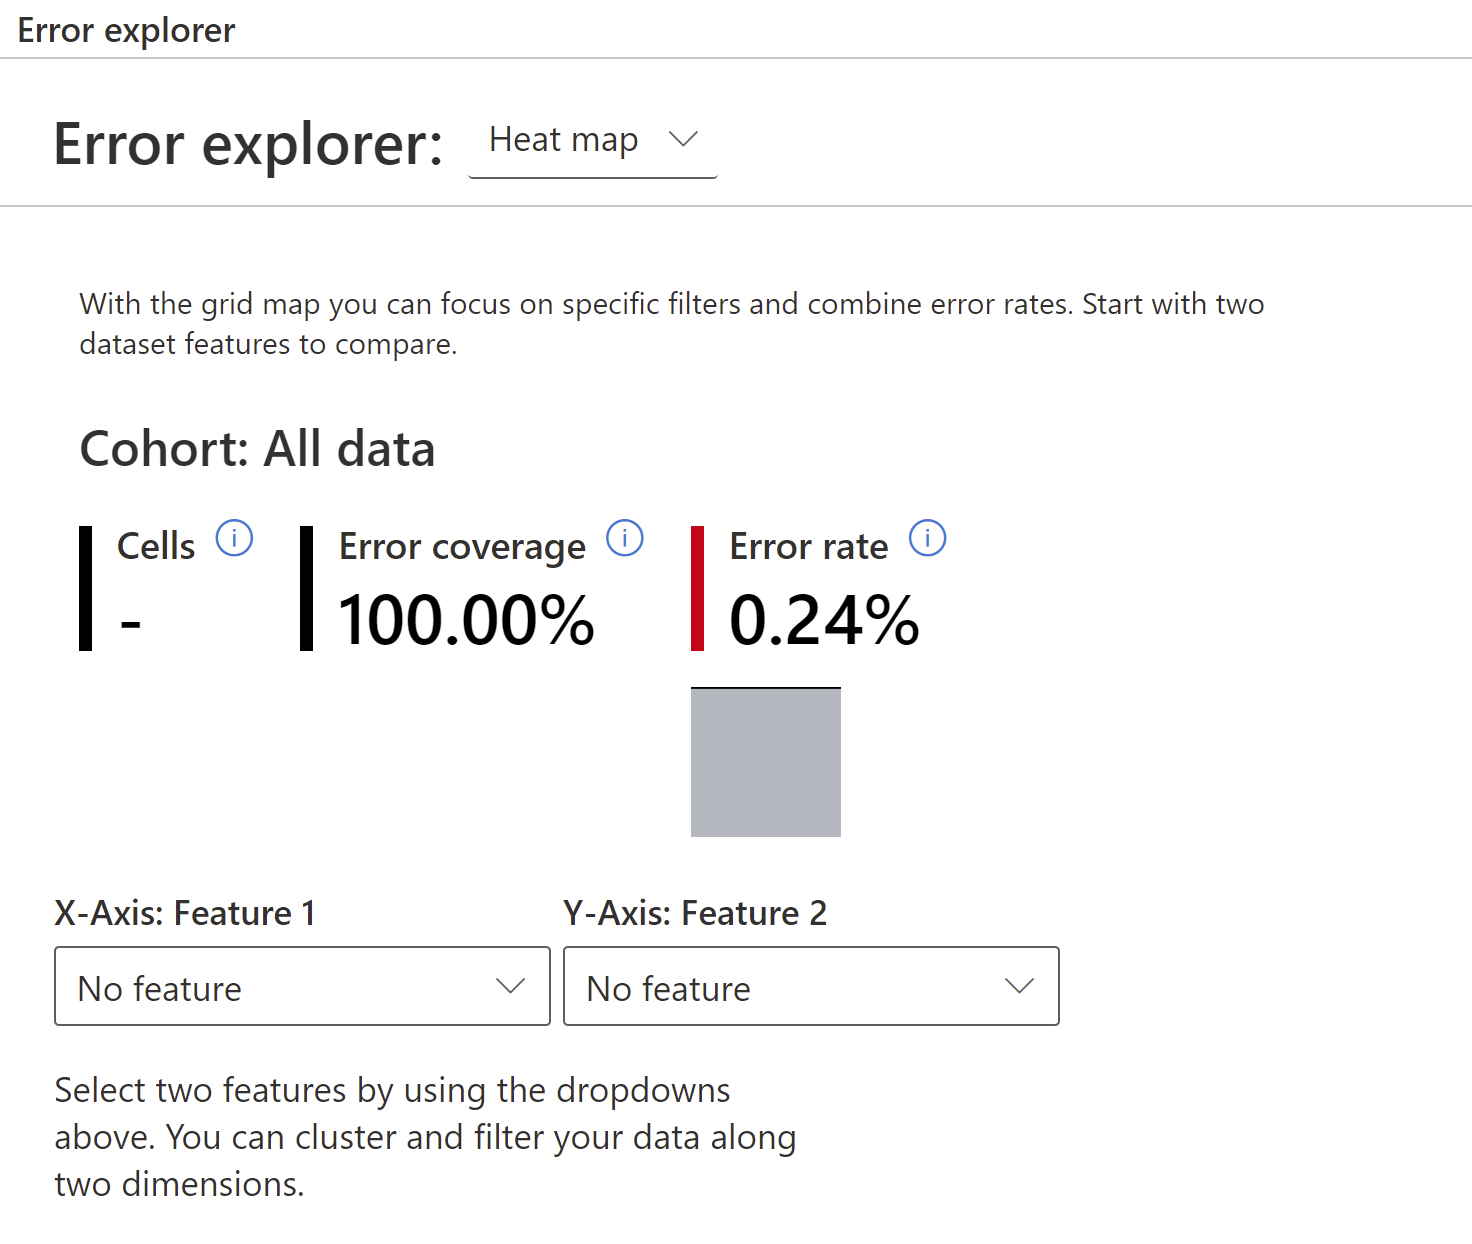Toggle the Error rate metric selection
Viewport: 1472px width, 1244px height.
pyautogui.click(x=809, y=546)
